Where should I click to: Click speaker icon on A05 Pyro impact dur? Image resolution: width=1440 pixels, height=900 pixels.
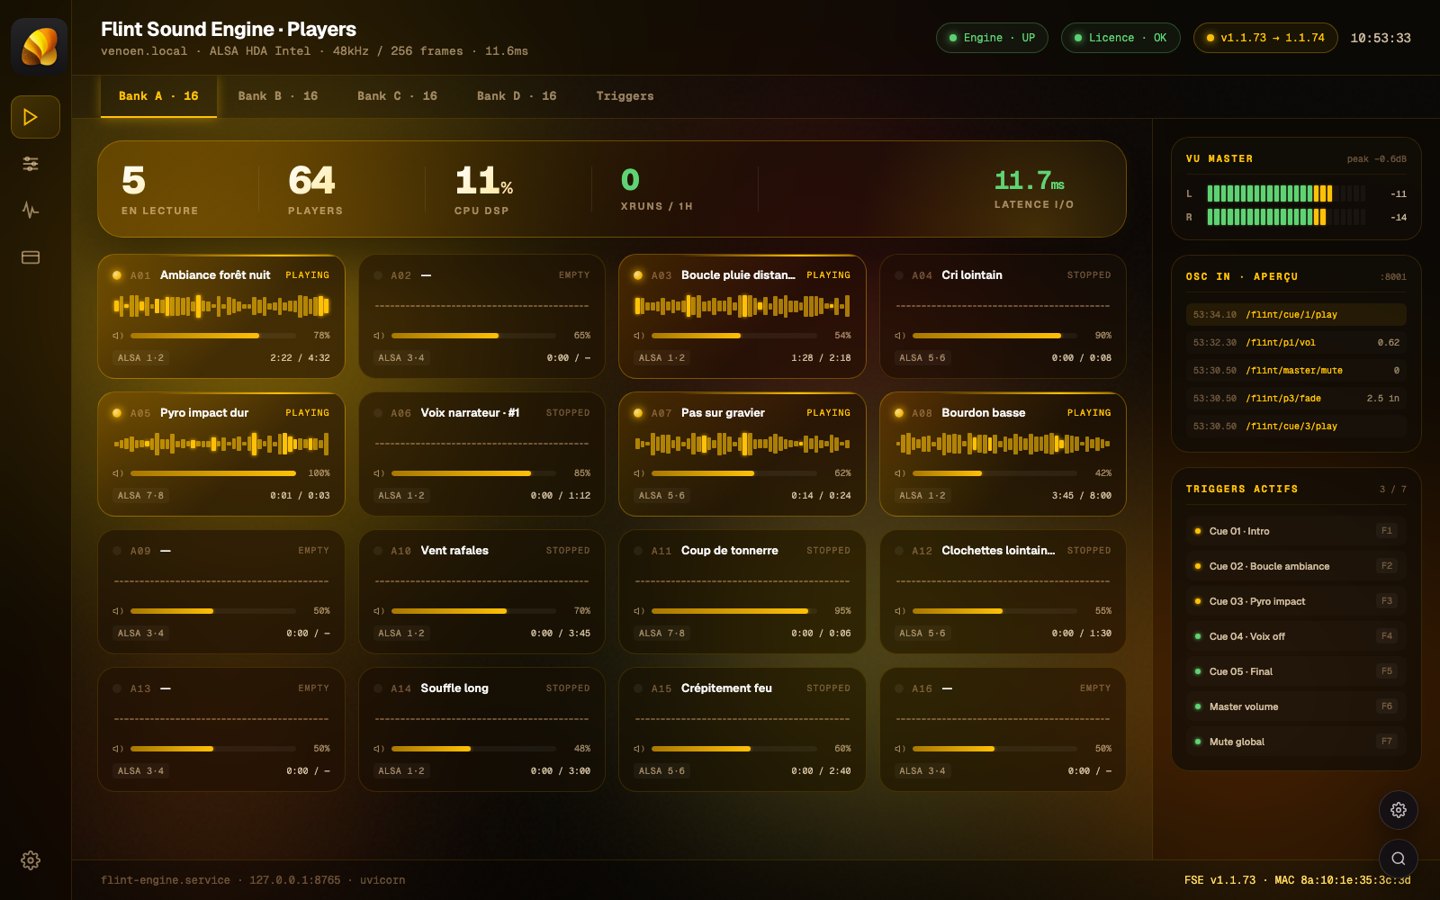click(x=118, y=473)
